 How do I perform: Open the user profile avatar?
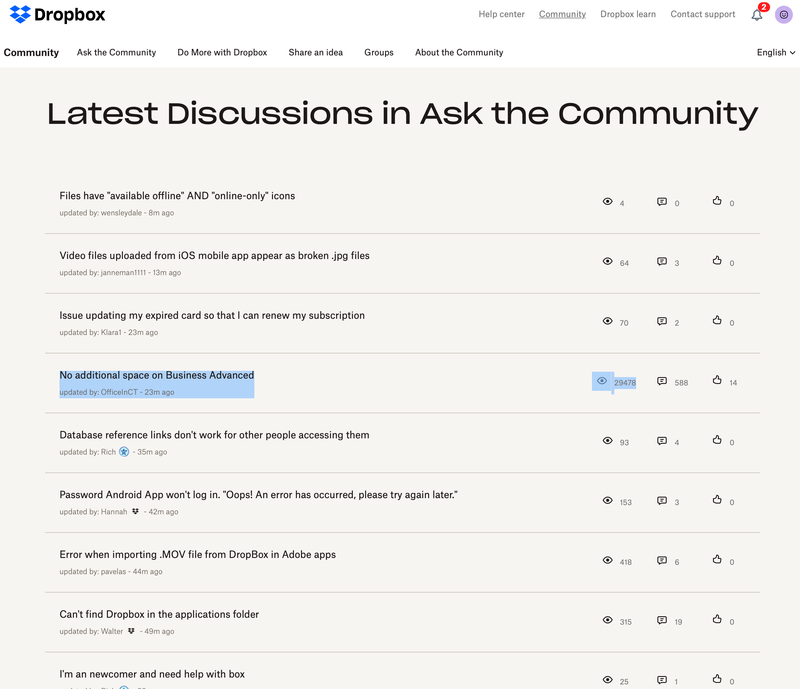[x=784, y=15]
